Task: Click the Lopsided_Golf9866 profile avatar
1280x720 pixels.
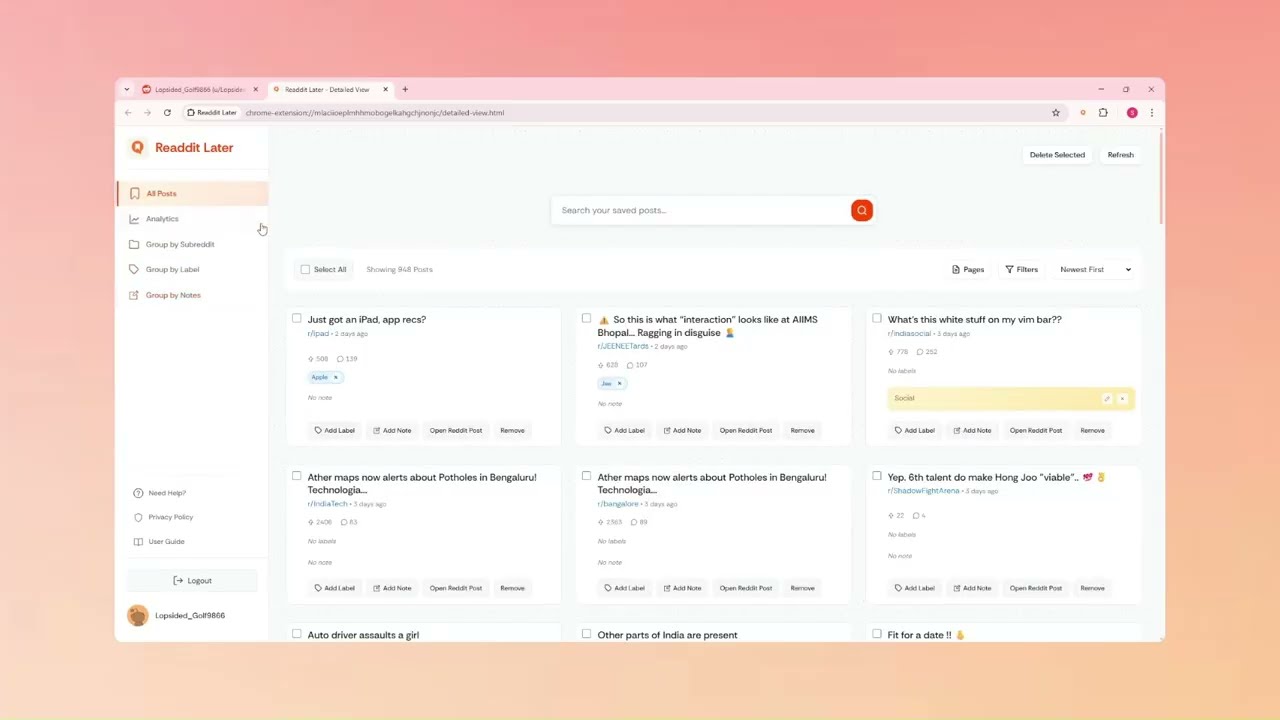Action: tap(138, 615)
